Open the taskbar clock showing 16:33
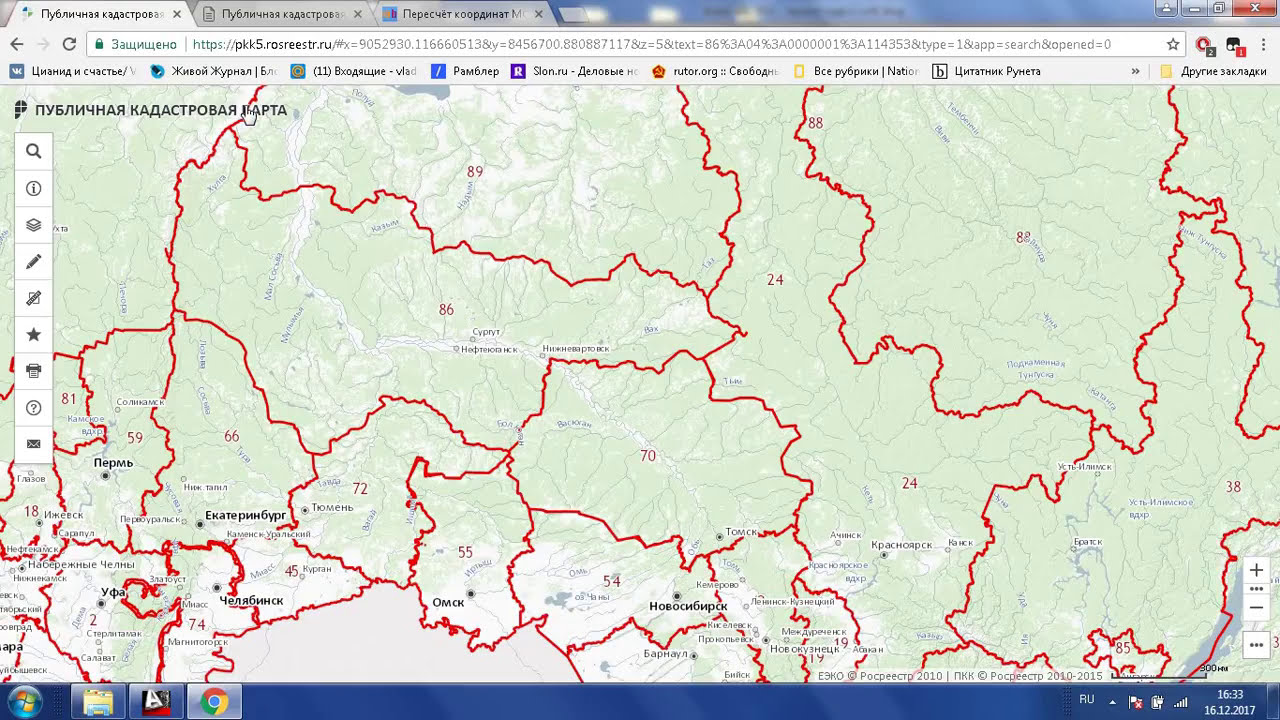The width and height of the screenshot is (1280, 720). 1230,702
